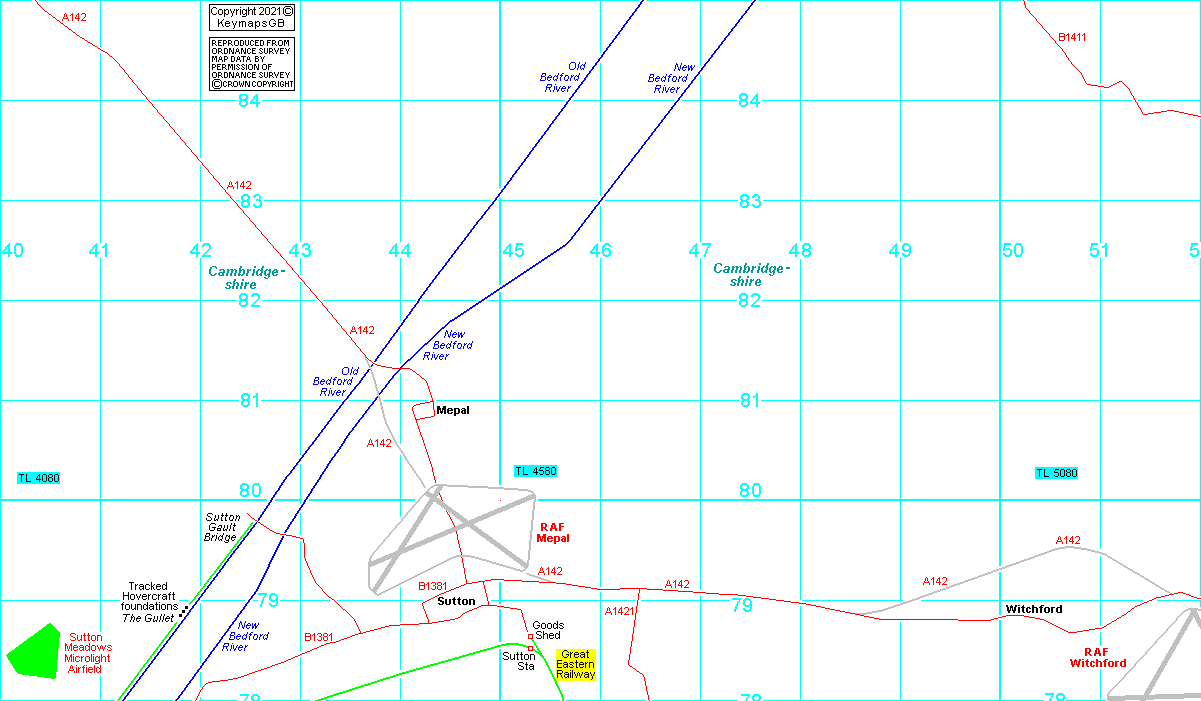1201x701 pixels.
Task: Open the TL 4080 grid square label
Action: 39,478
